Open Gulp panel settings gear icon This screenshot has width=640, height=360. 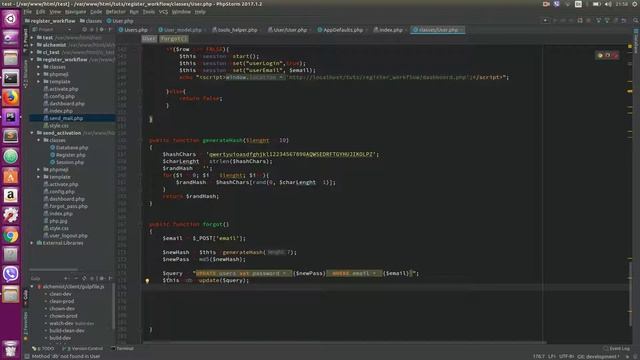click(x=102, y=278)
